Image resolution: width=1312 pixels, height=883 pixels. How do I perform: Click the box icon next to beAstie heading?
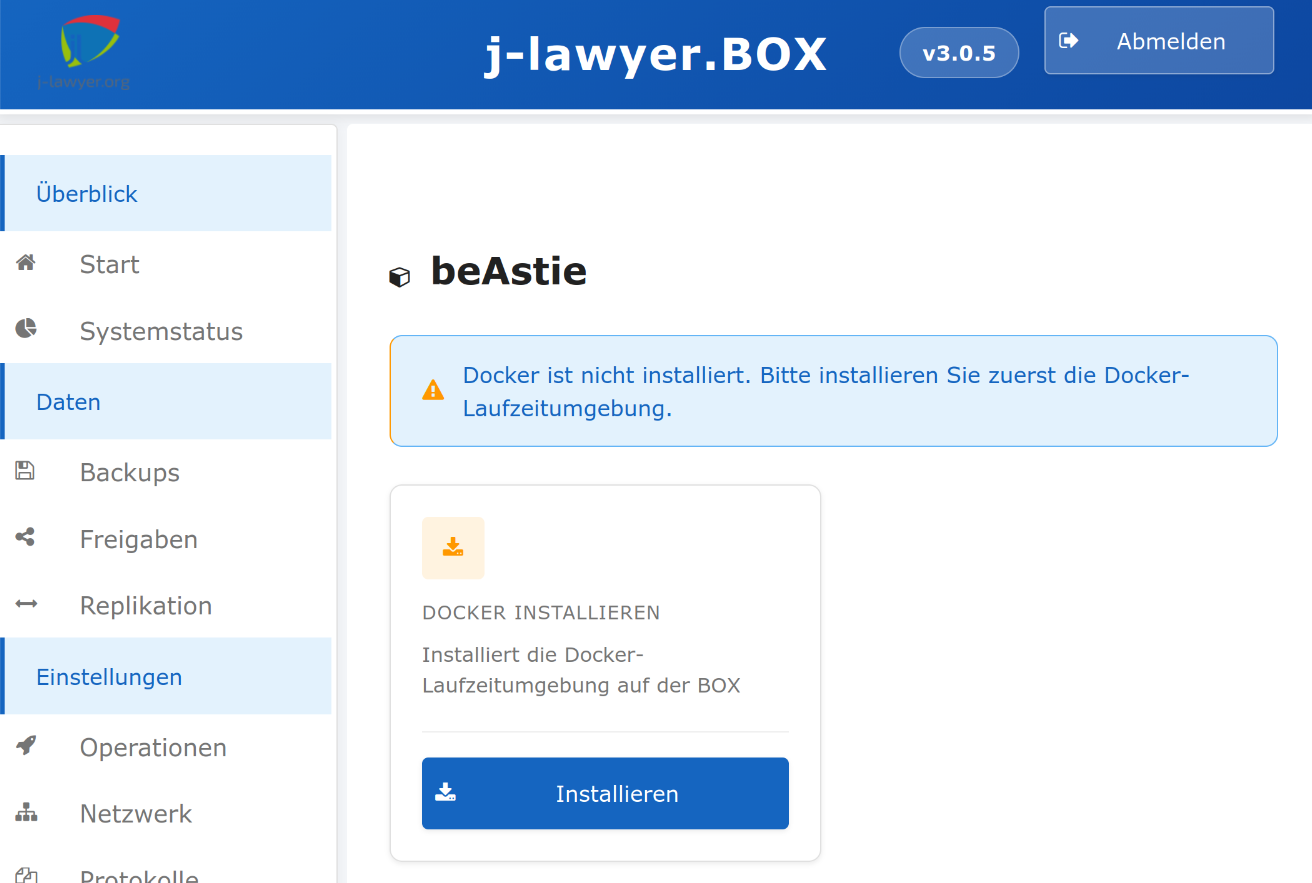point(400,277)
